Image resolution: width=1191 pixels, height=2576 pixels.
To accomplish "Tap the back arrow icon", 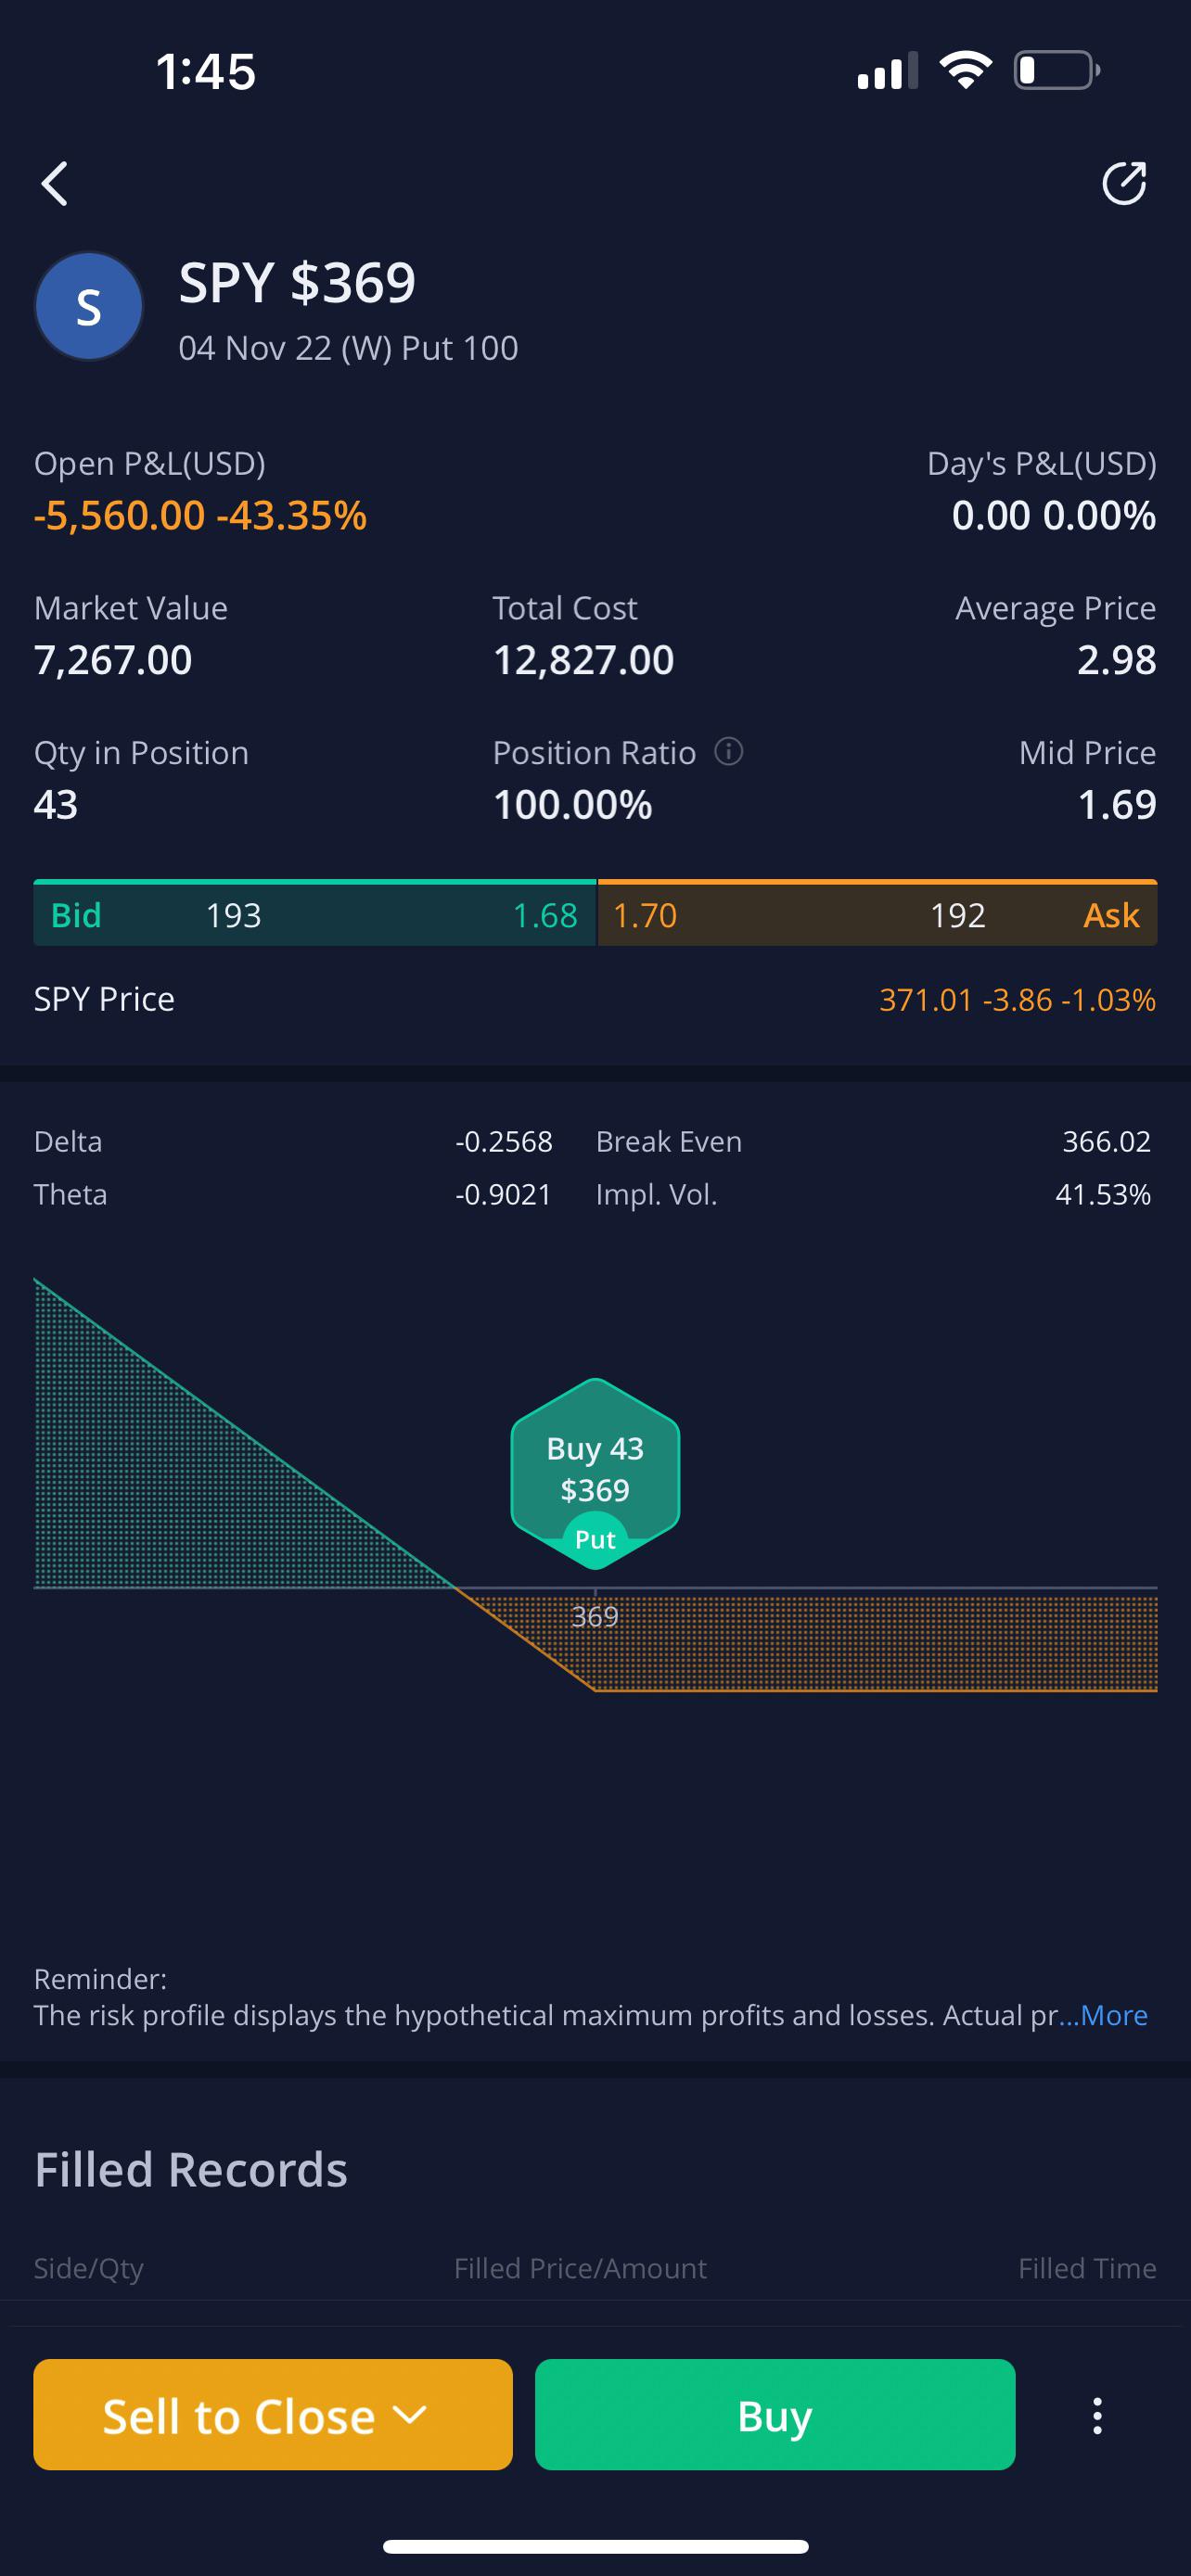I will (55, 184).
